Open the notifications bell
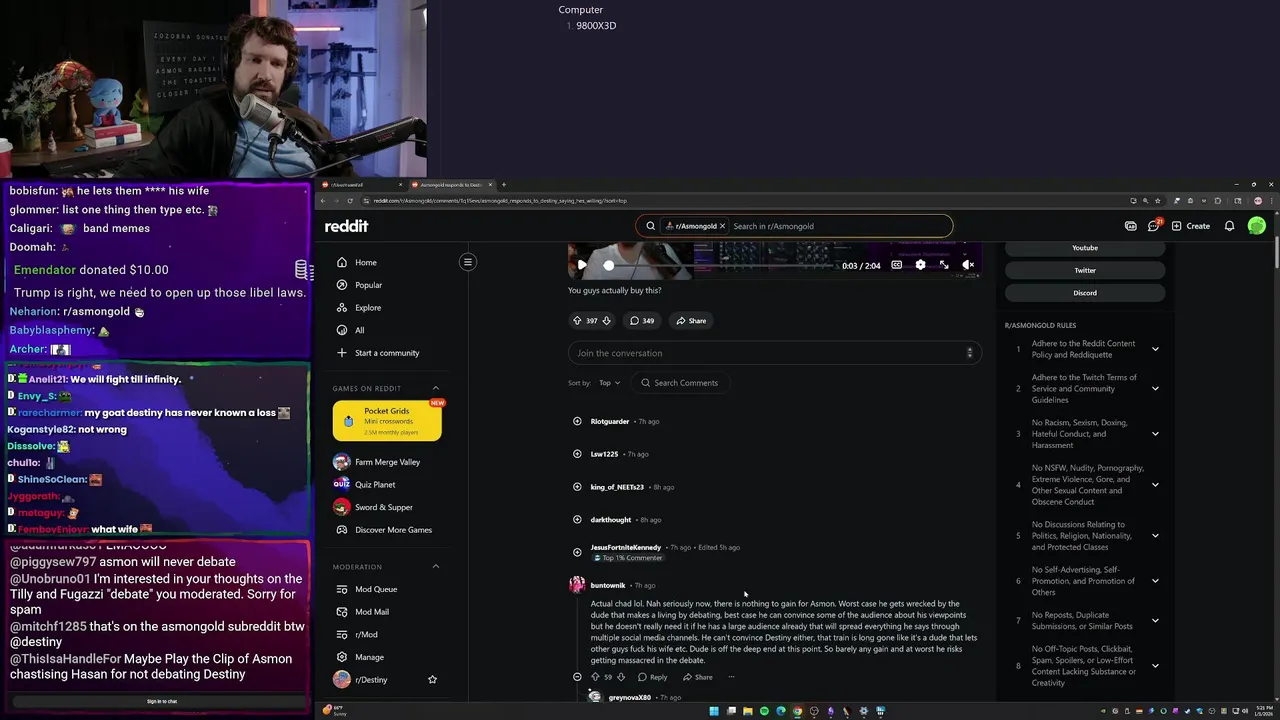The height and width of the screenshot is (720, 1280). click(1229, 226)
